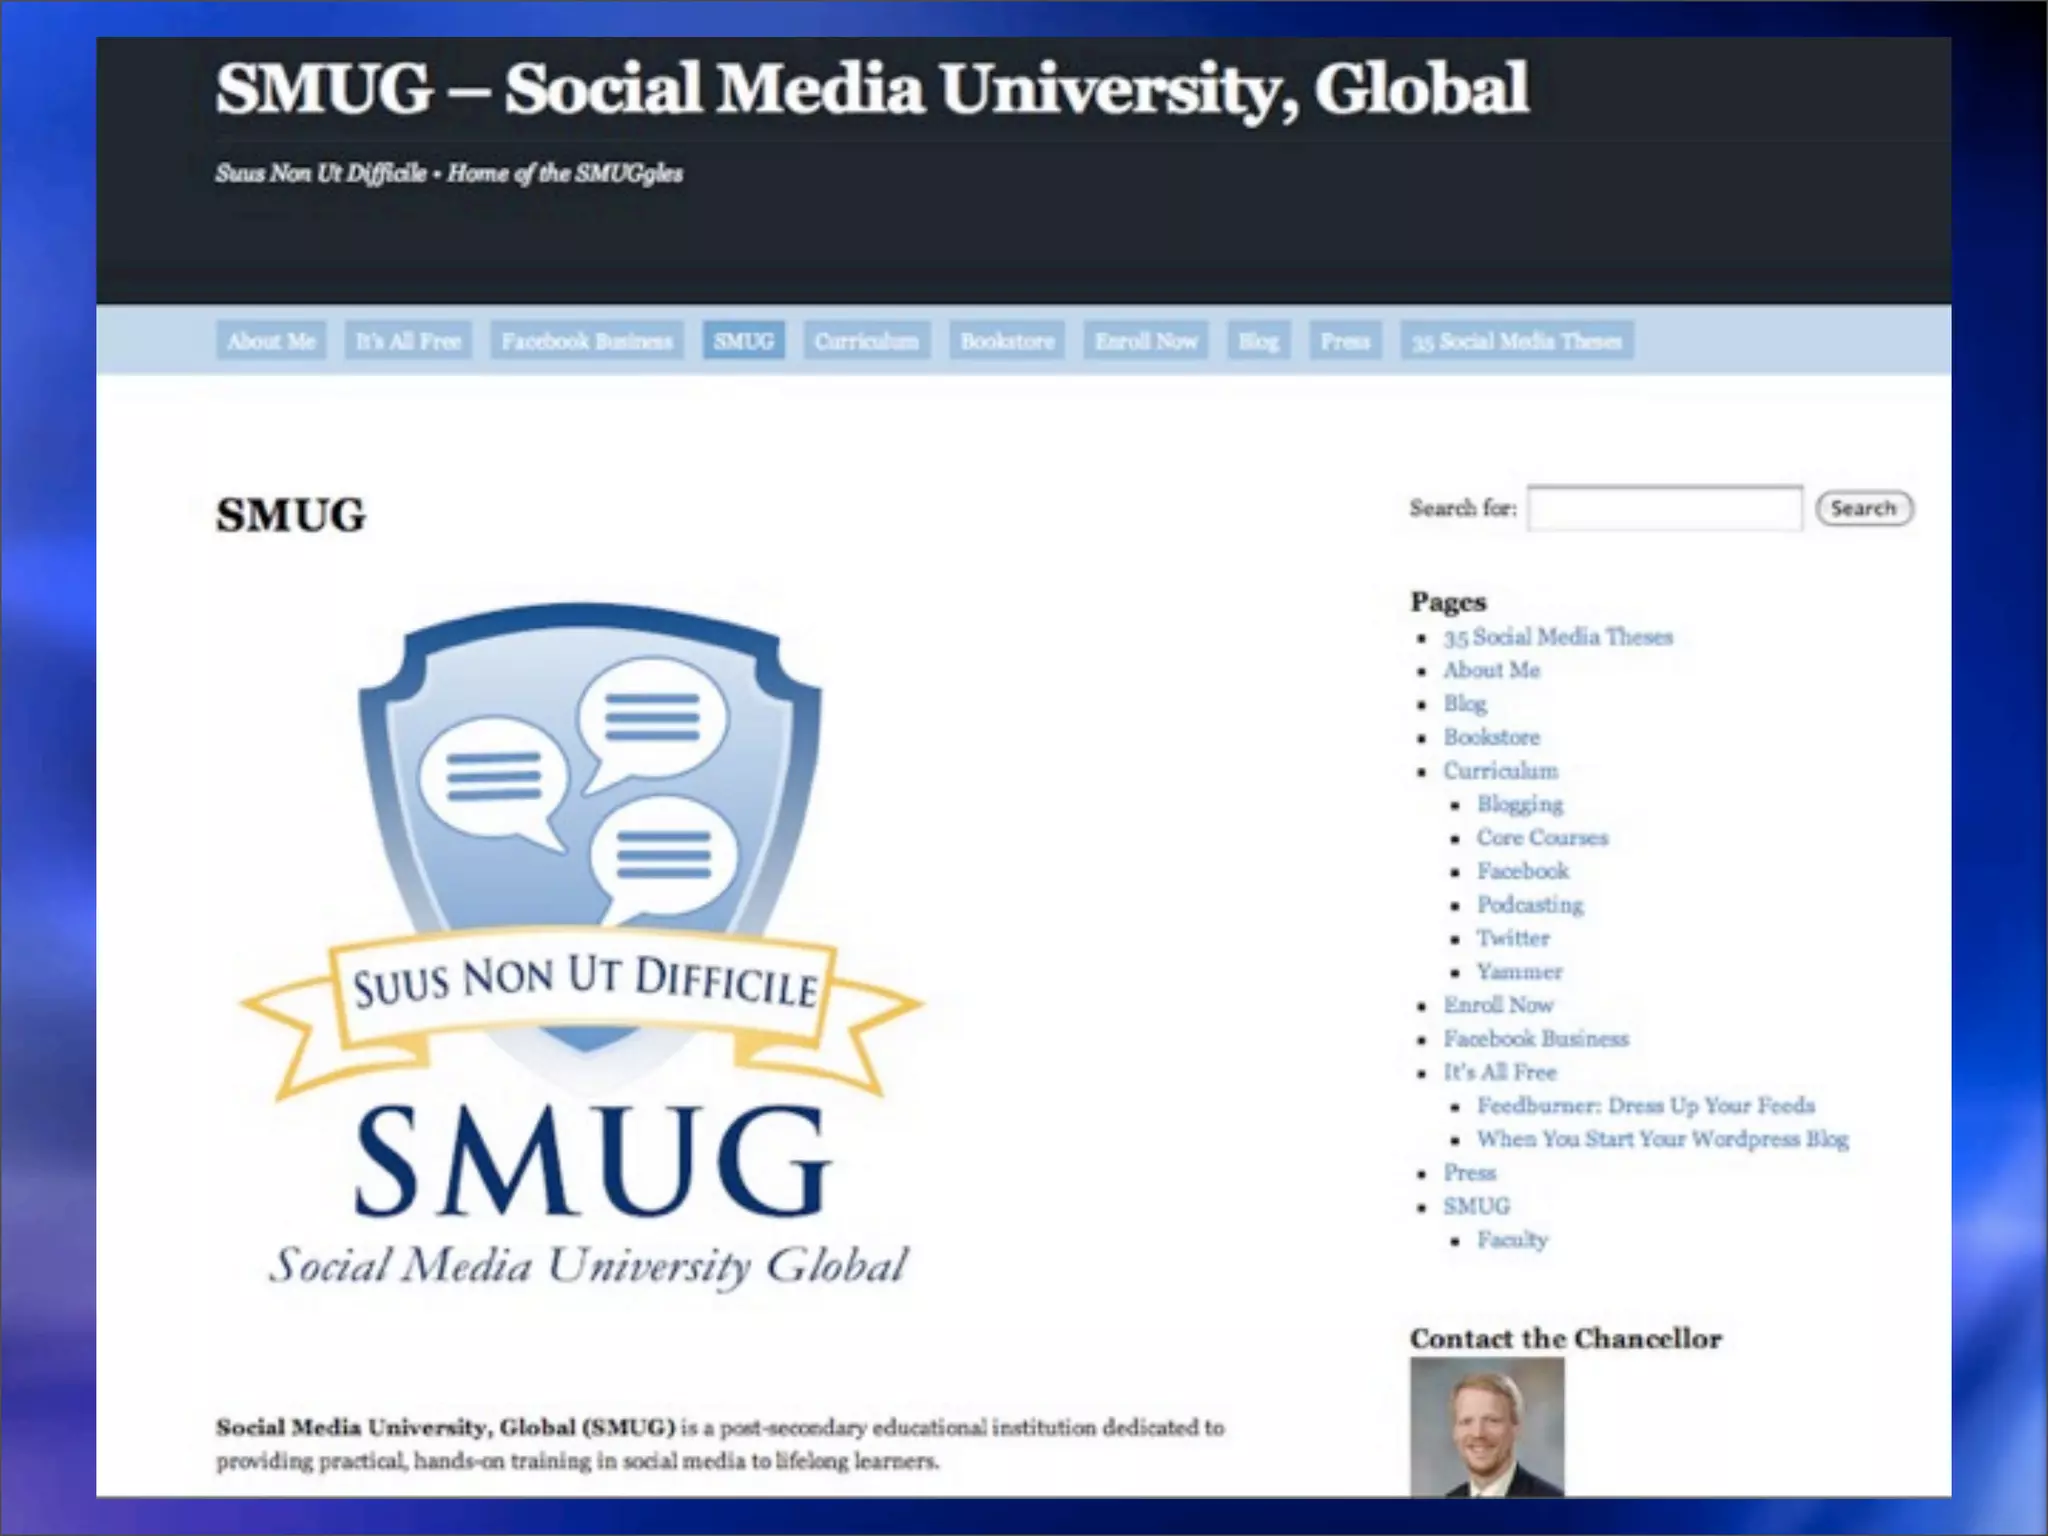Click the site title header link
This screenshot has width=2048, height=1536.
pos(871,89)
